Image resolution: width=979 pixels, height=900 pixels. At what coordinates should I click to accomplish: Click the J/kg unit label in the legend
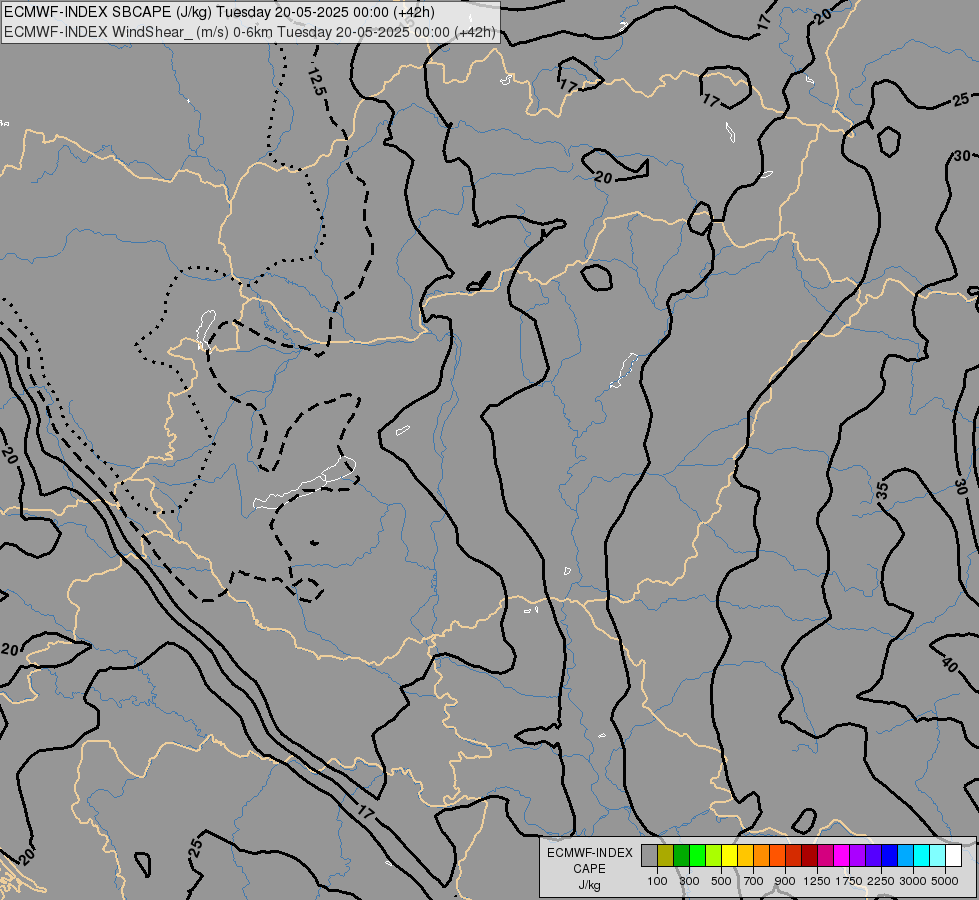click(x=589, y=886)
